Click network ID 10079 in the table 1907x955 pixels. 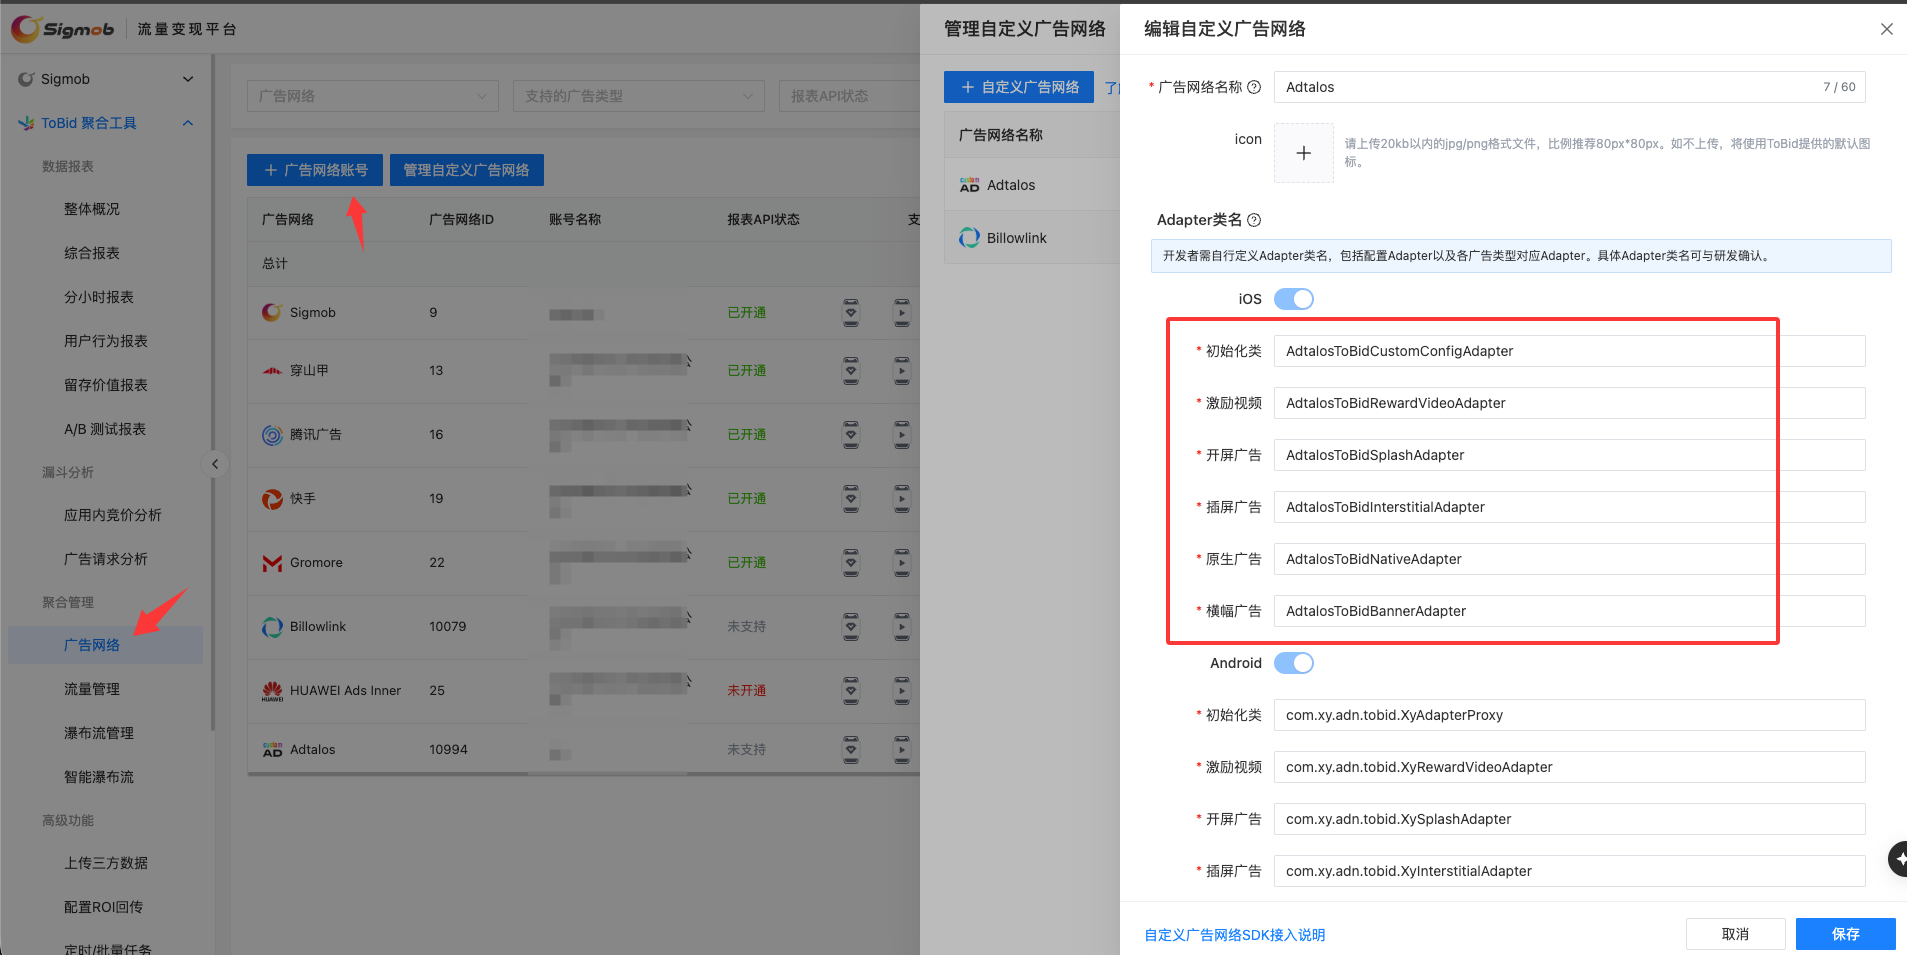(x=448, y=627)
